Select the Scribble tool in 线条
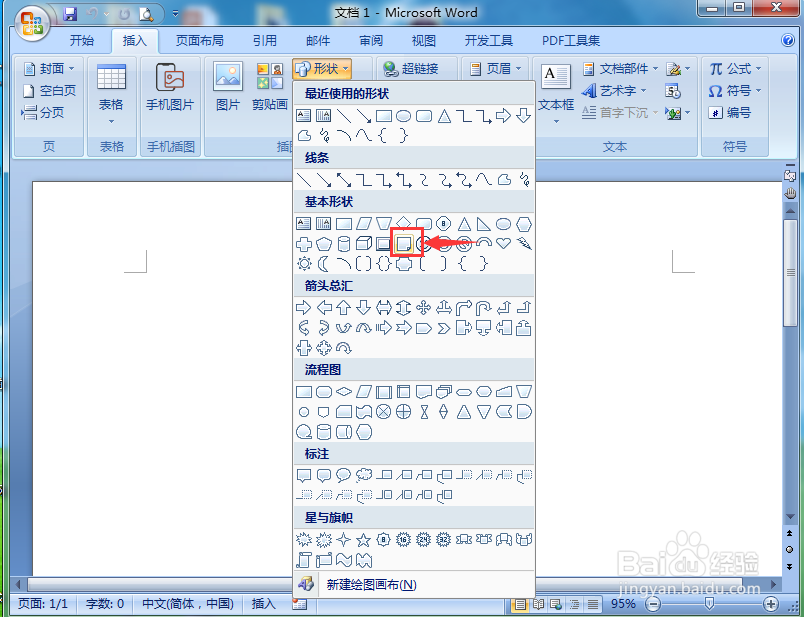804x617 pixels. (524, 180)
